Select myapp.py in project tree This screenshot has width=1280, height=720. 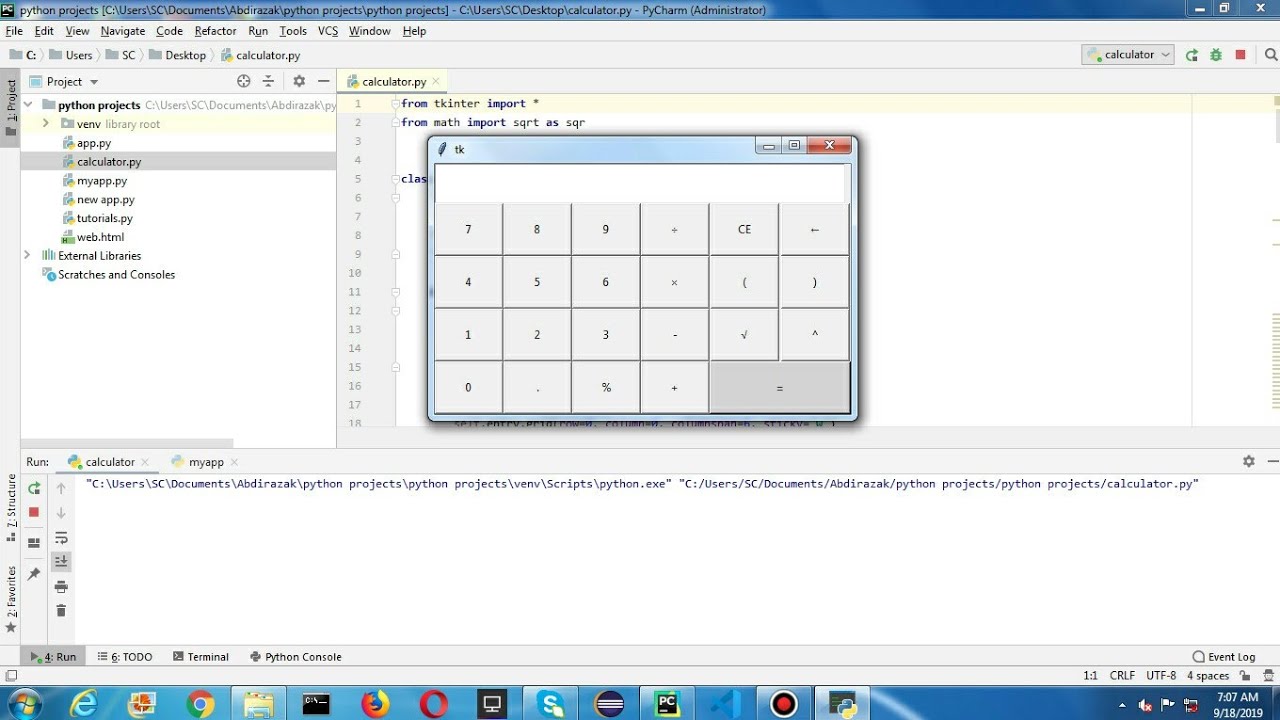coord(101,181)
